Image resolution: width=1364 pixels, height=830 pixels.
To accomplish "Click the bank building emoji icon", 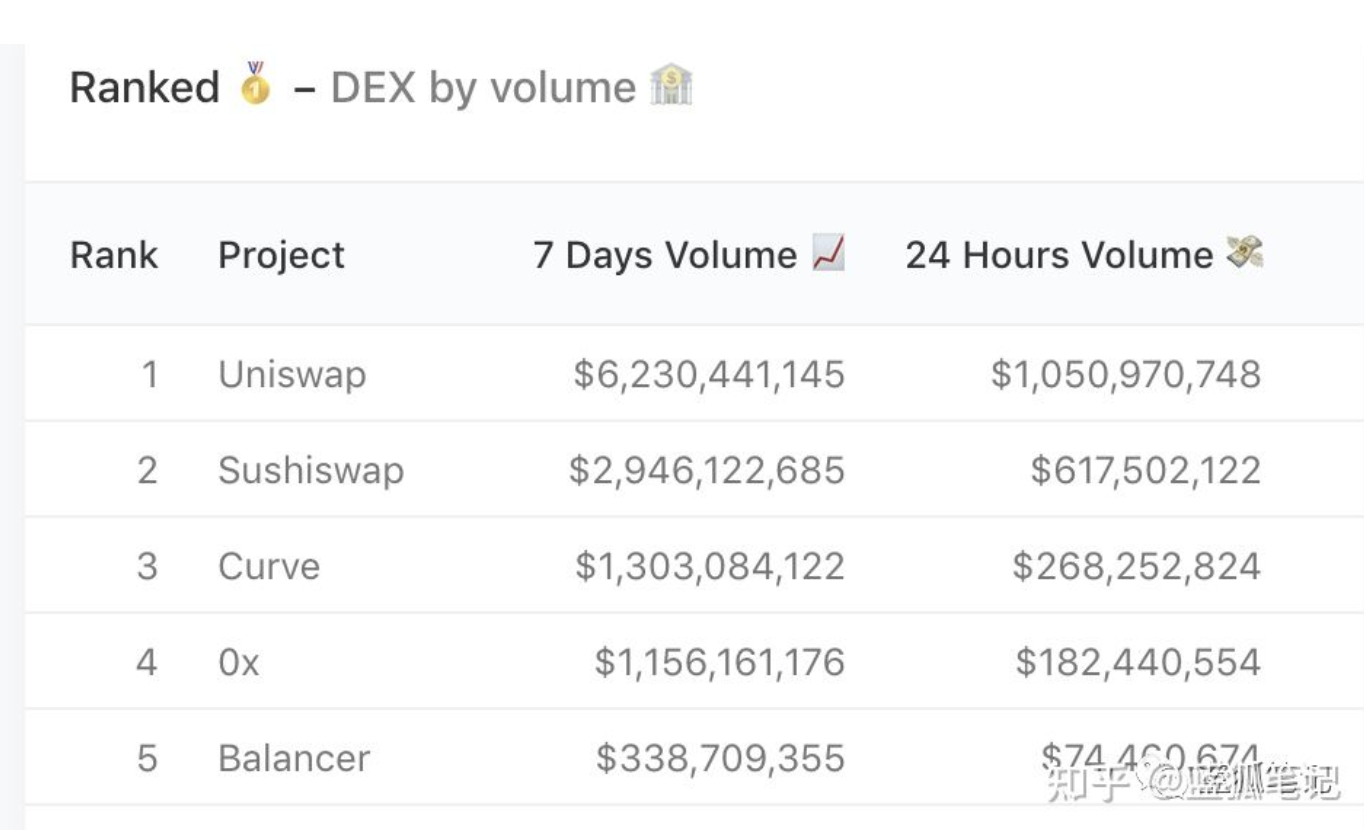I will (671, 86).
